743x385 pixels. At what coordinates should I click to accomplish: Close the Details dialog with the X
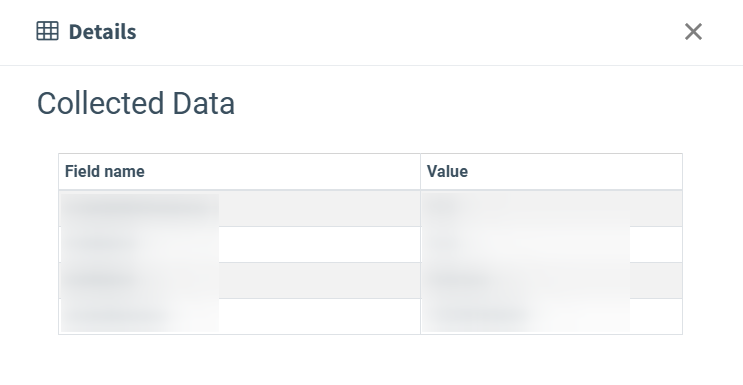pos(693,32)
